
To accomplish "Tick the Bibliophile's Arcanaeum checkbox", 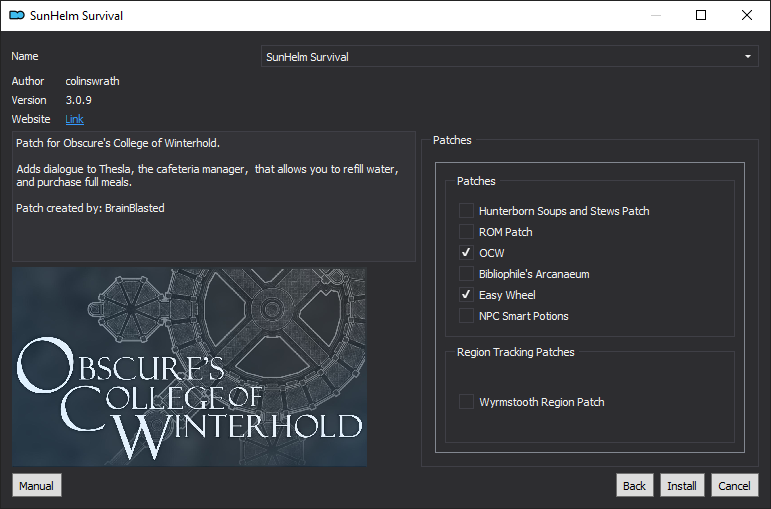I will [x=466, y=273].
